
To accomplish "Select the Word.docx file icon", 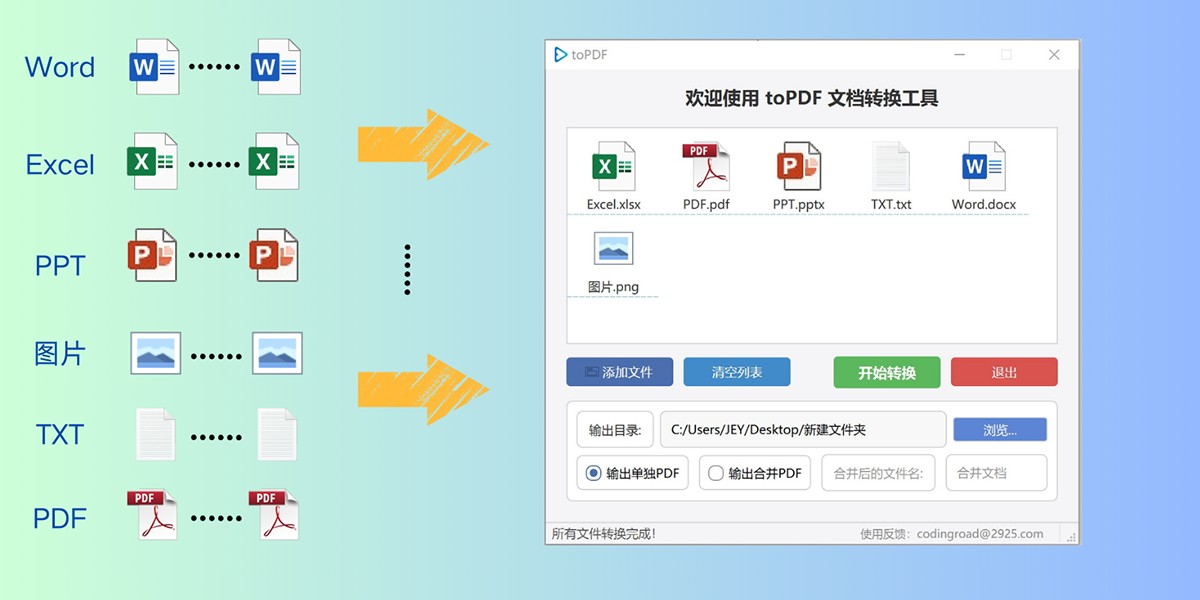I will [982, 168].
